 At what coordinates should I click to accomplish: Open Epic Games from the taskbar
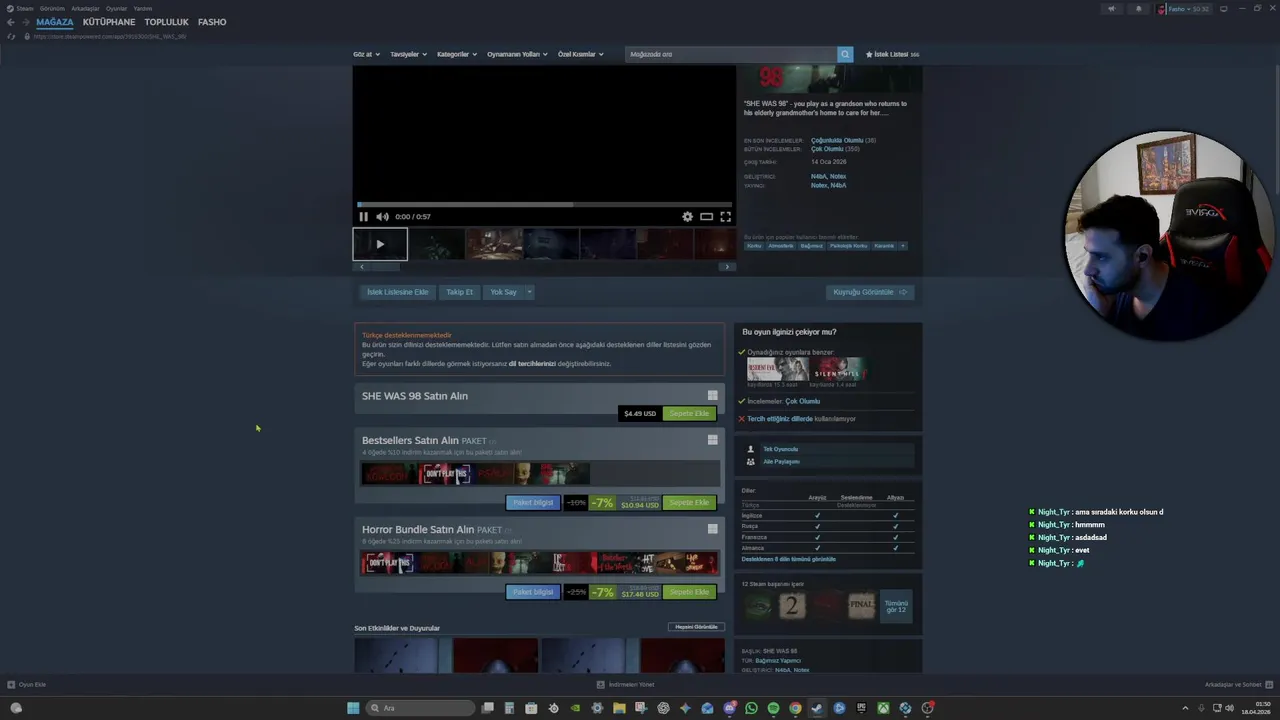[x=861, y=708]
